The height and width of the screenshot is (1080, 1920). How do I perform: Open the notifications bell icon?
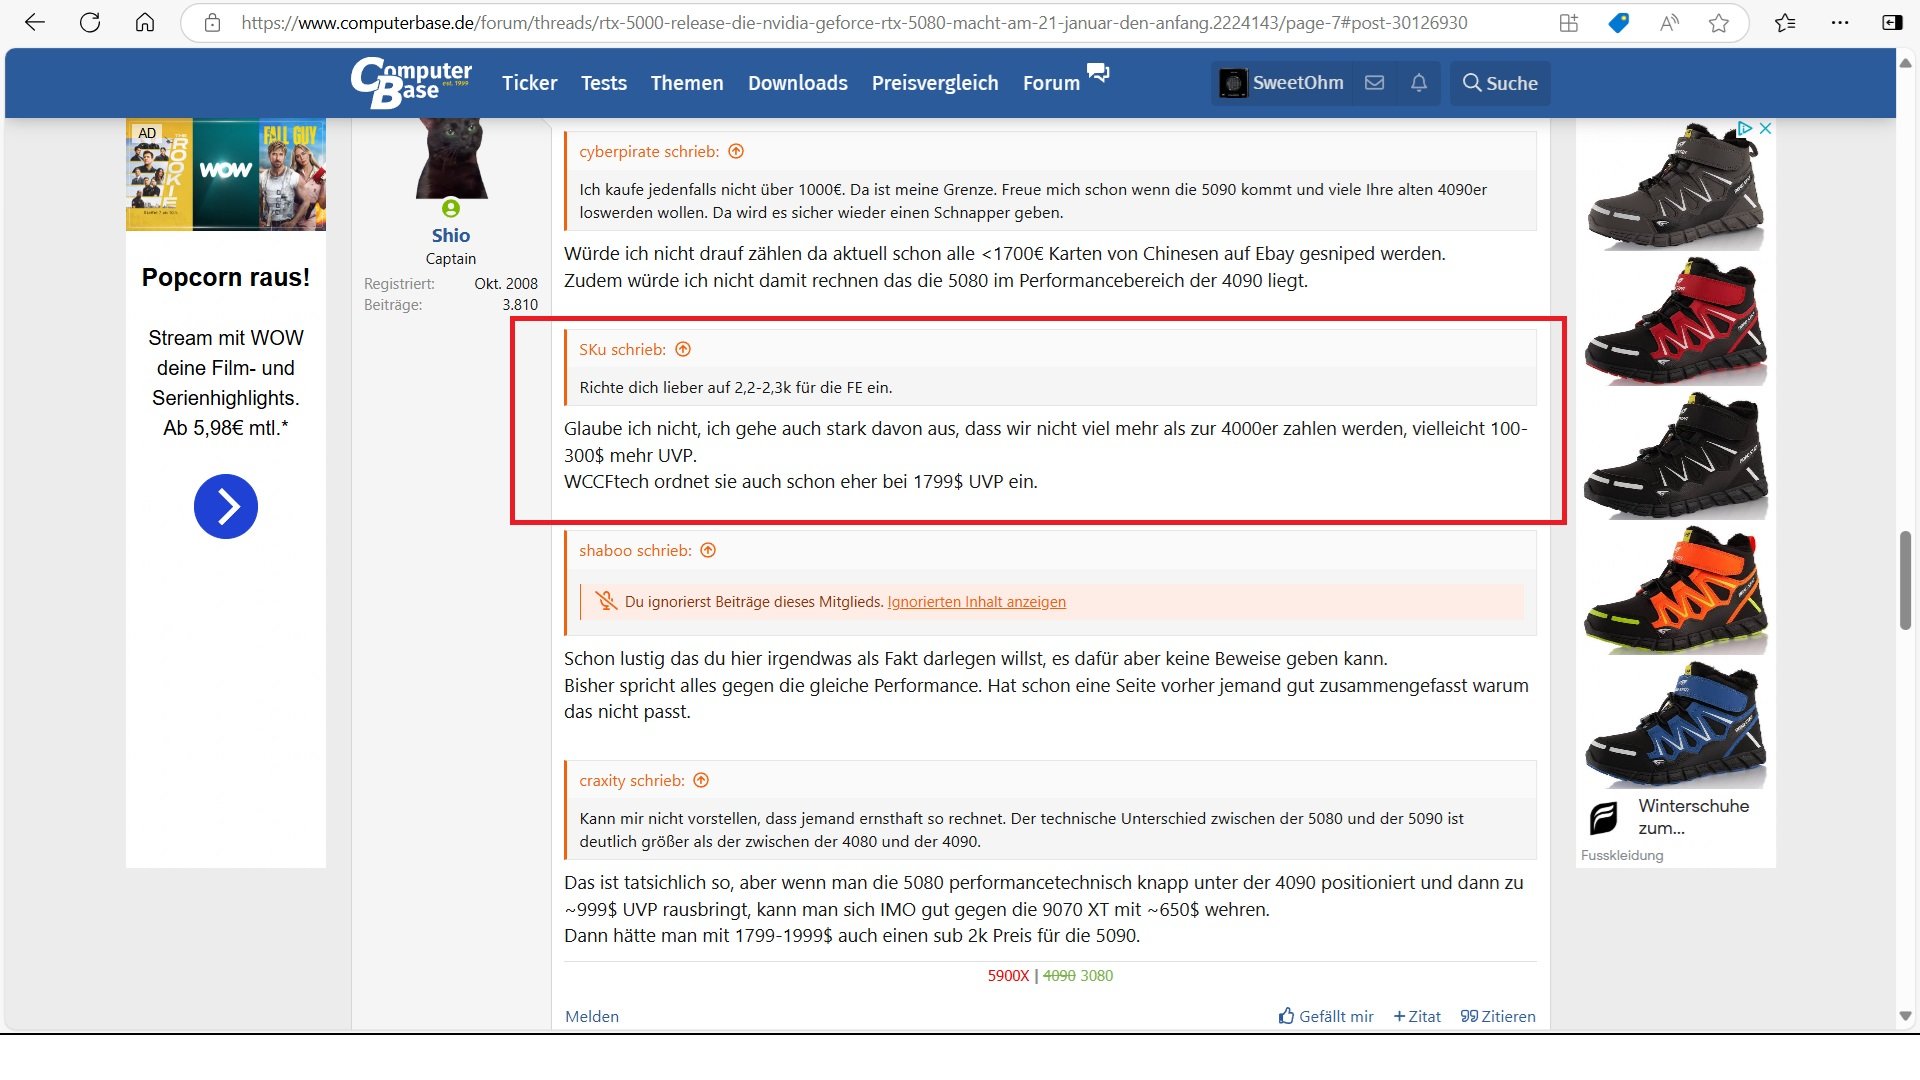pos(1418,83)
